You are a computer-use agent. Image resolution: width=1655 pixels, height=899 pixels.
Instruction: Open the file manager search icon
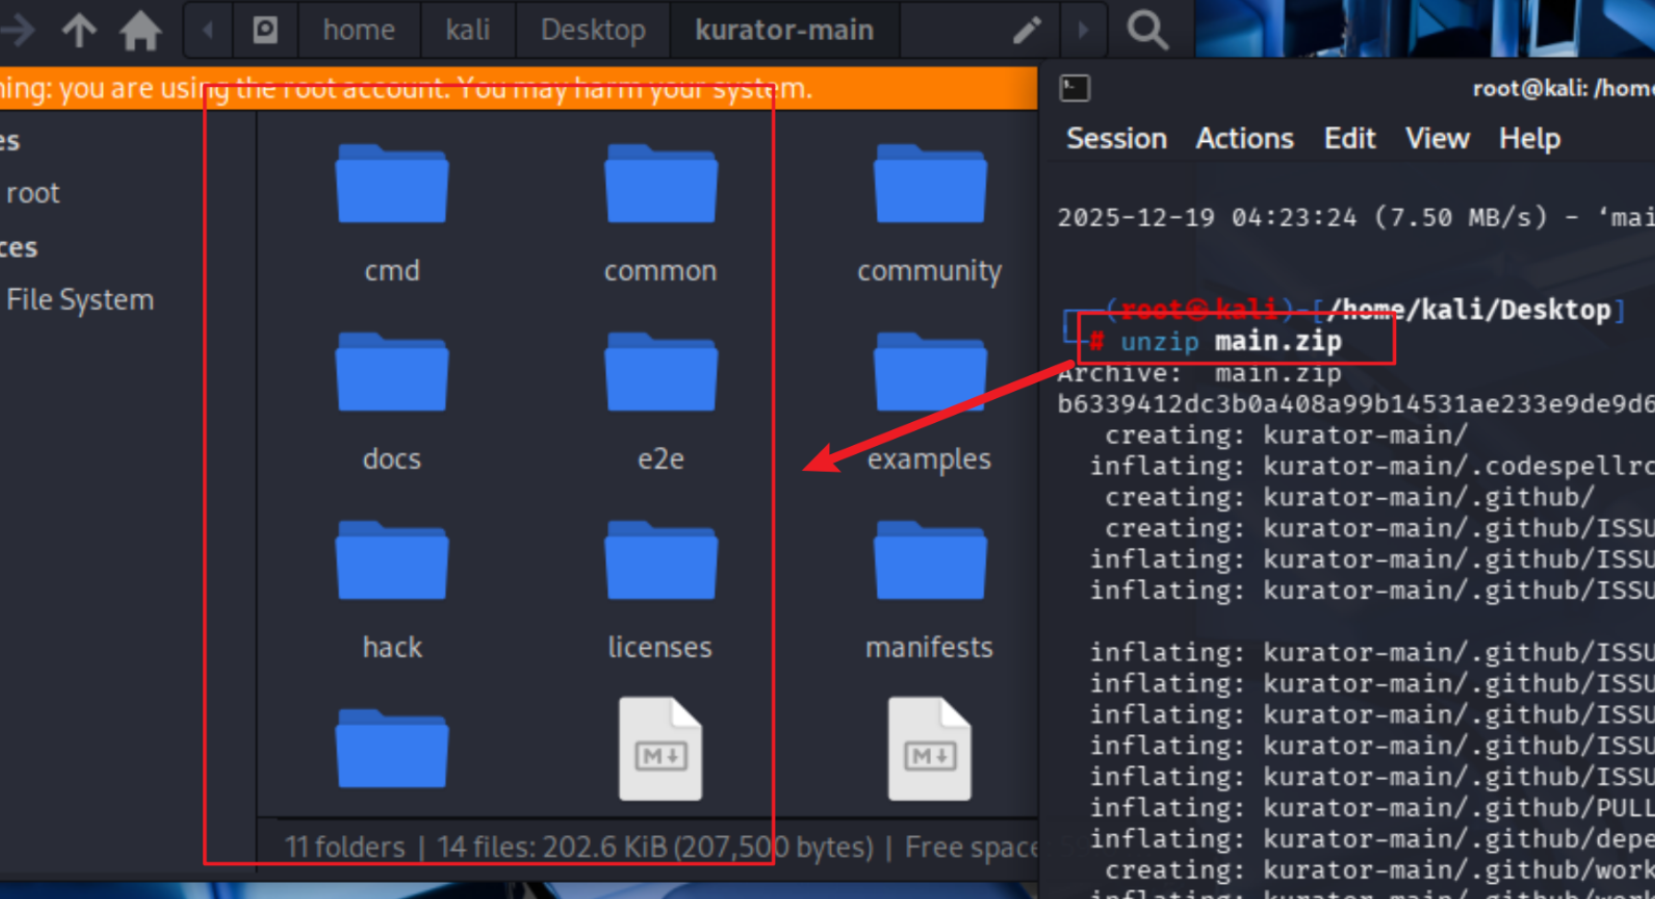[1147, 30]
